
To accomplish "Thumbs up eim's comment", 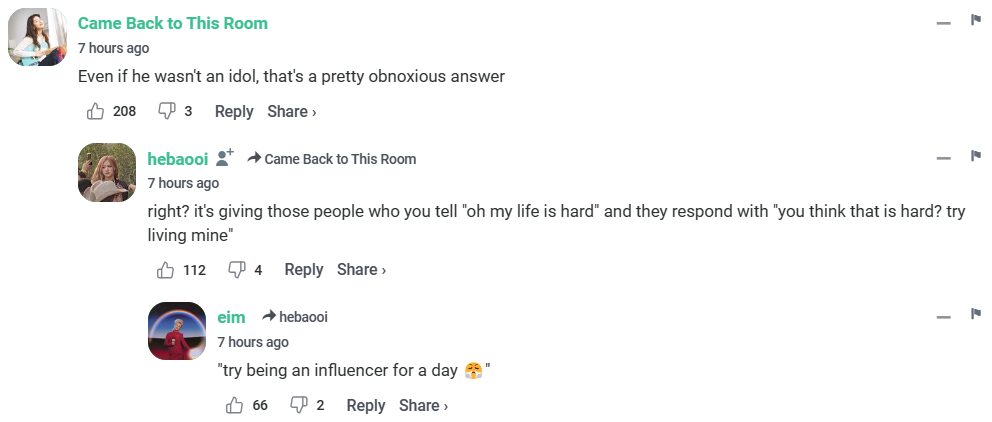I will click(235, 405).
